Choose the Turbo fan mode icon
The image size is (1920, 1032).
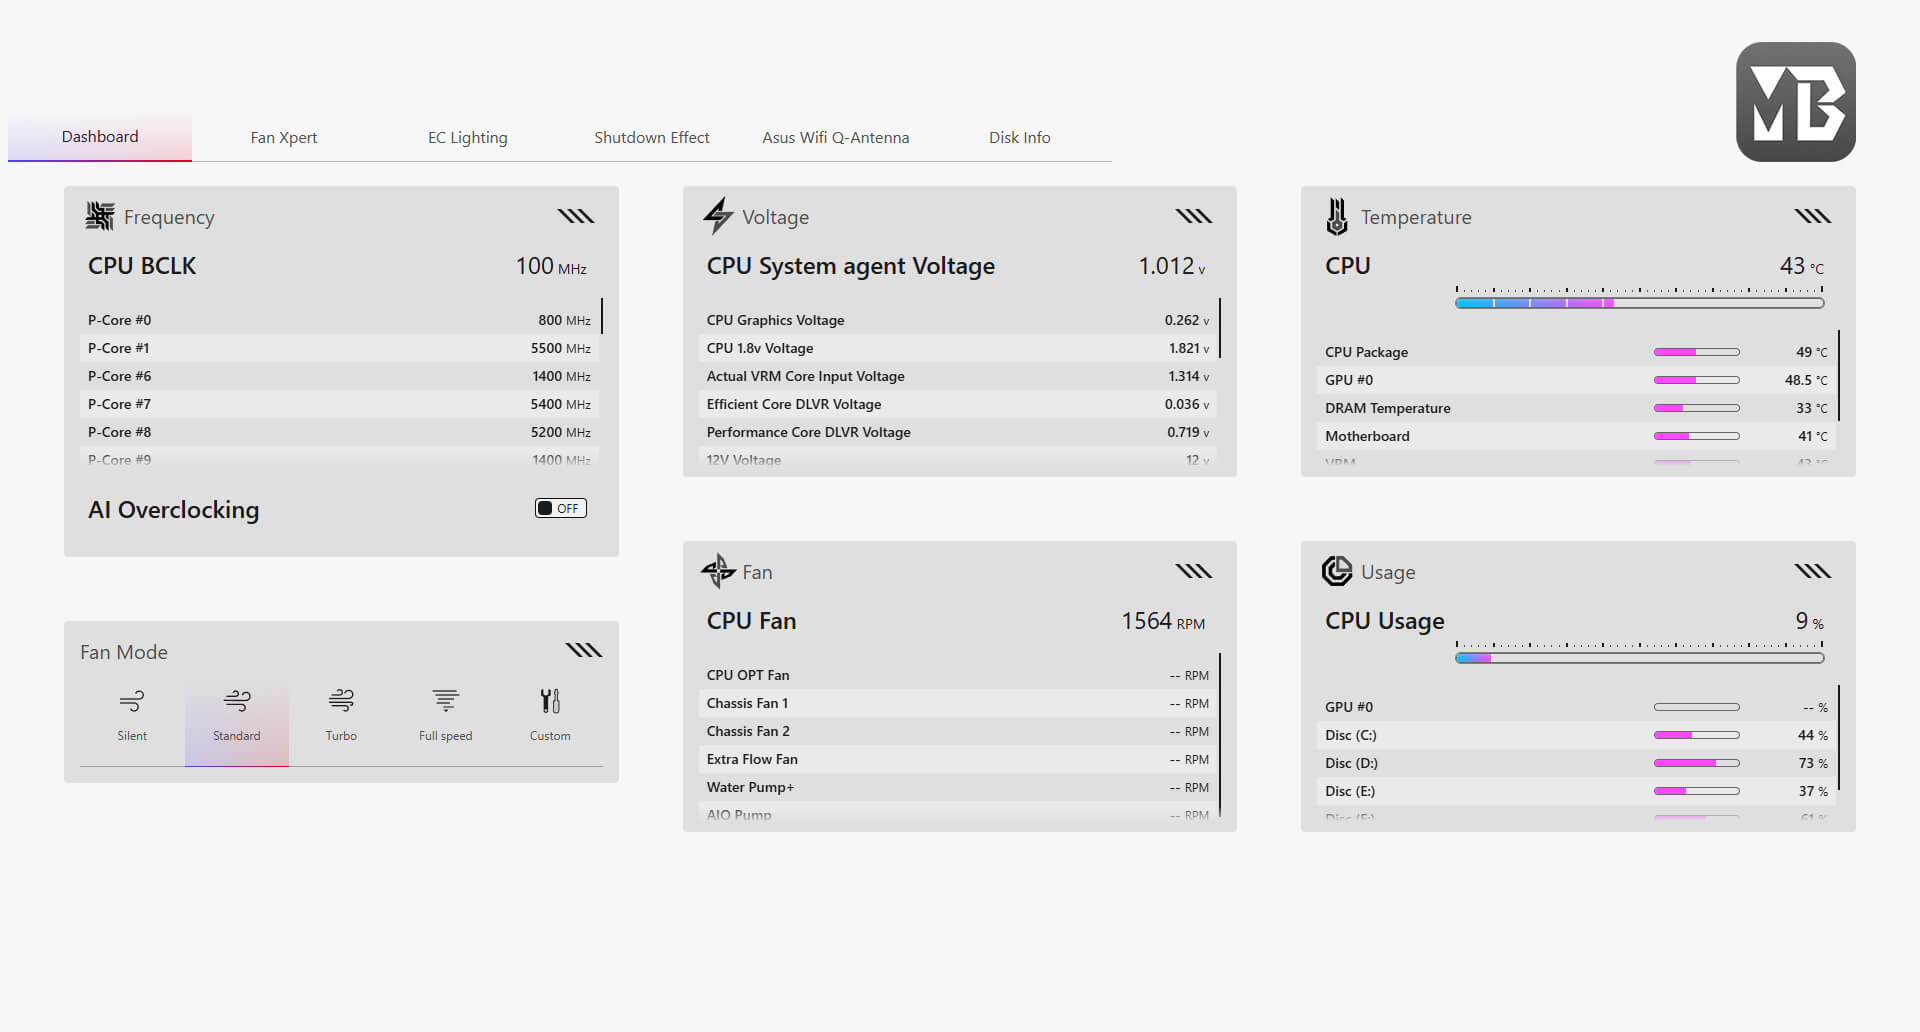tap(341, 701)
